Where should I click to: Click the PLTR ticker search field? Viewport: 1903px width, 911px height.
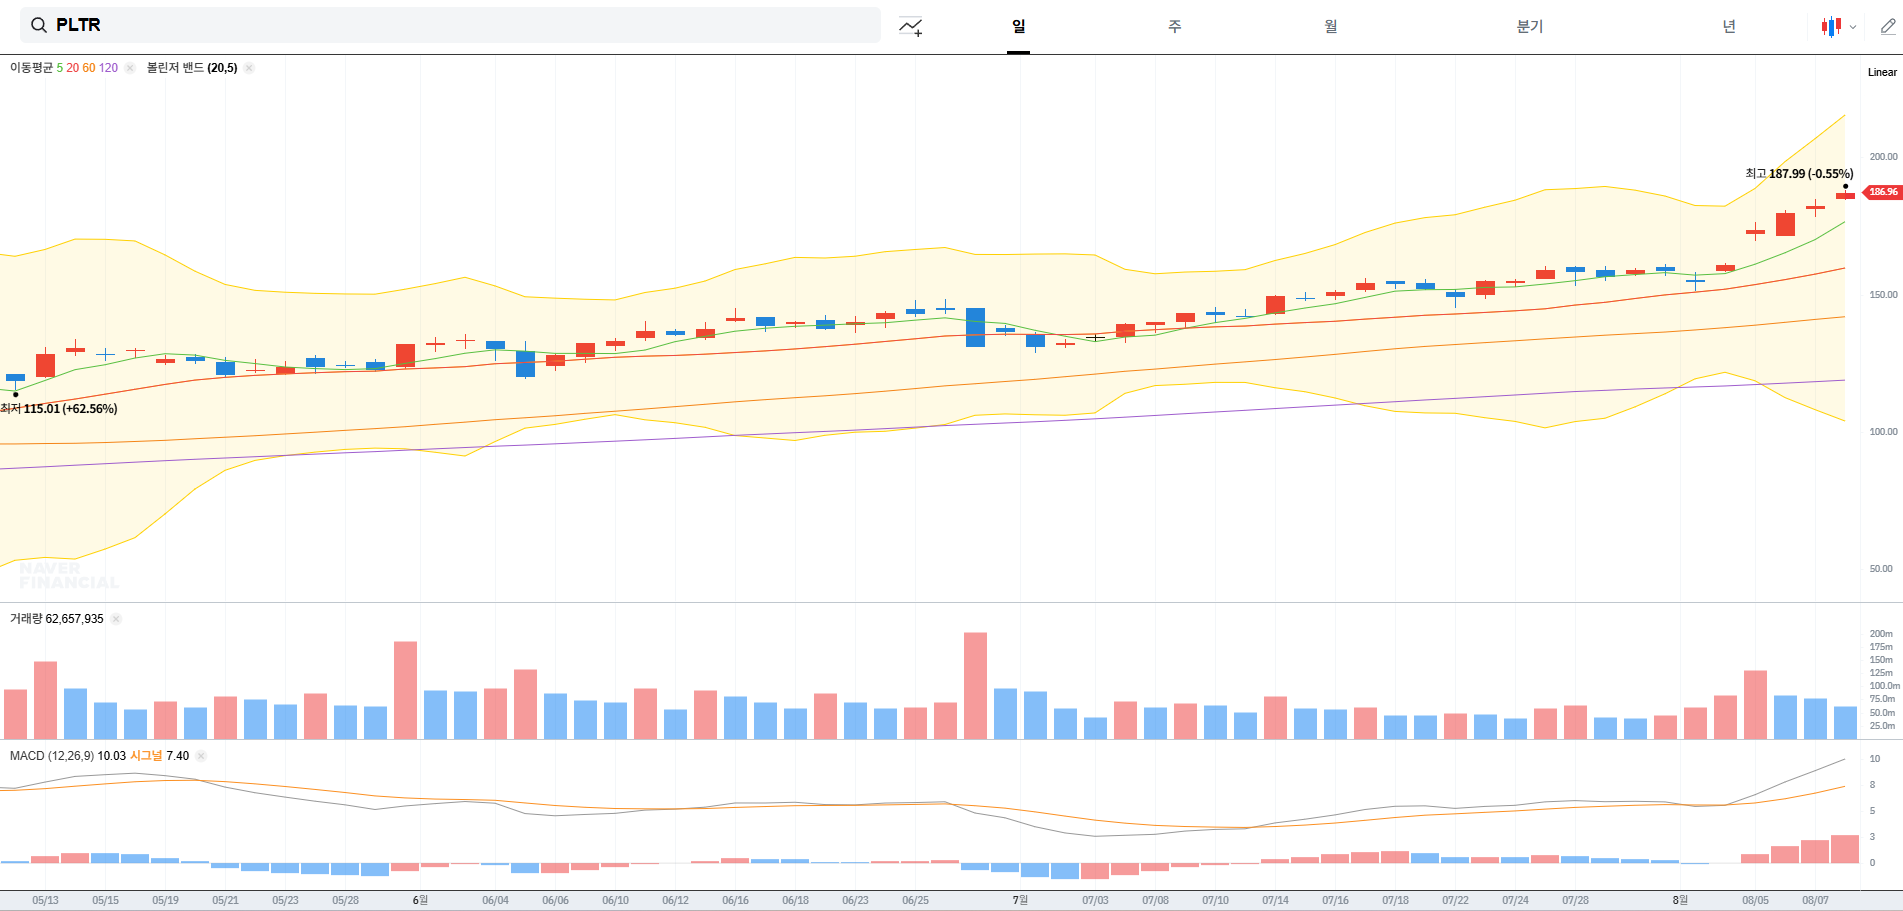point(450,25)
